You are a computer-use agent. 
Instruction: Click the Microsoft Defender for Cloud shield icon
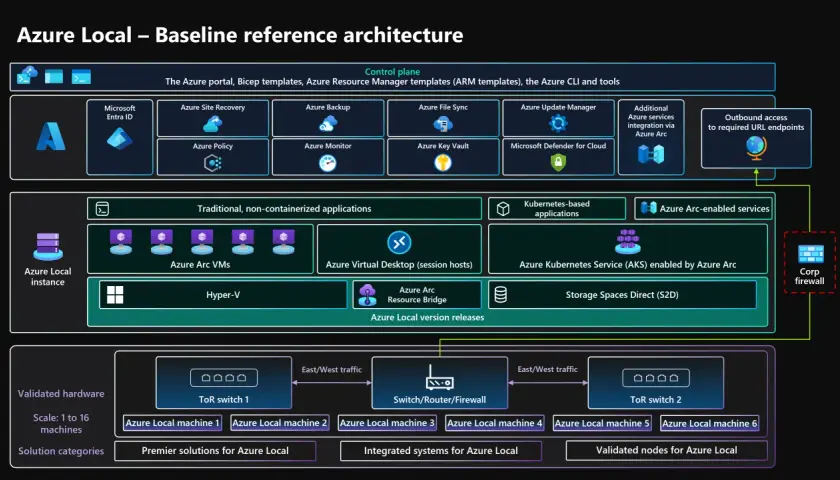tap(558, 163)
